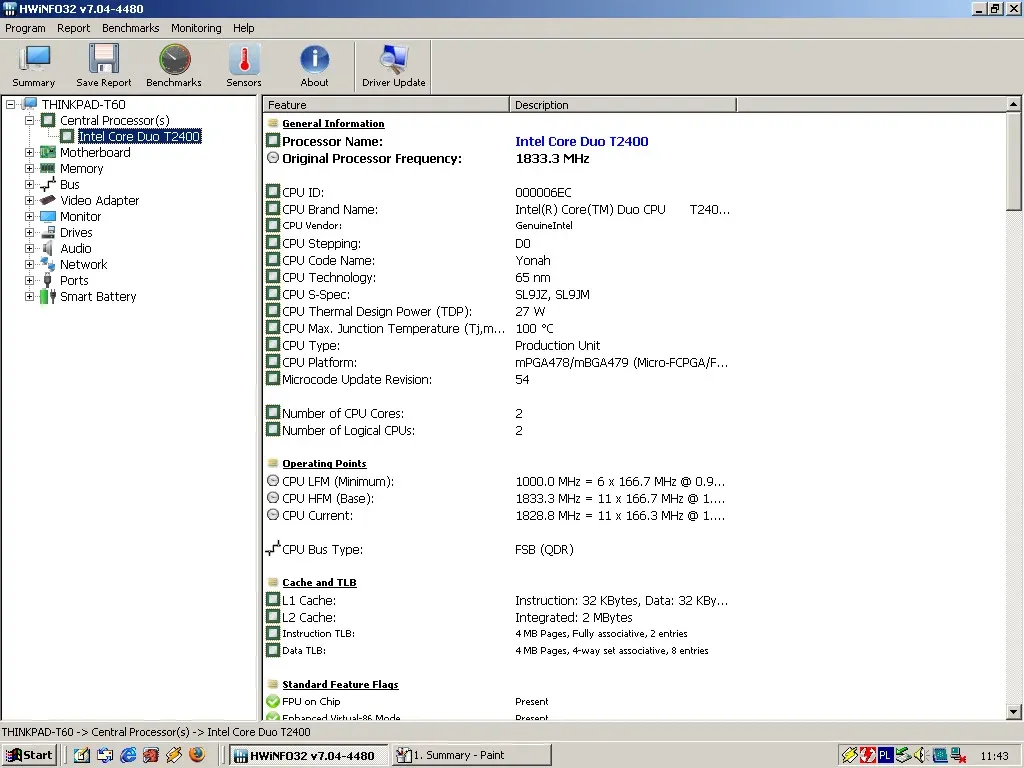This screenshot has width=1024, height=768.
Task: Open the Report menu
Action: pos(73,28)
